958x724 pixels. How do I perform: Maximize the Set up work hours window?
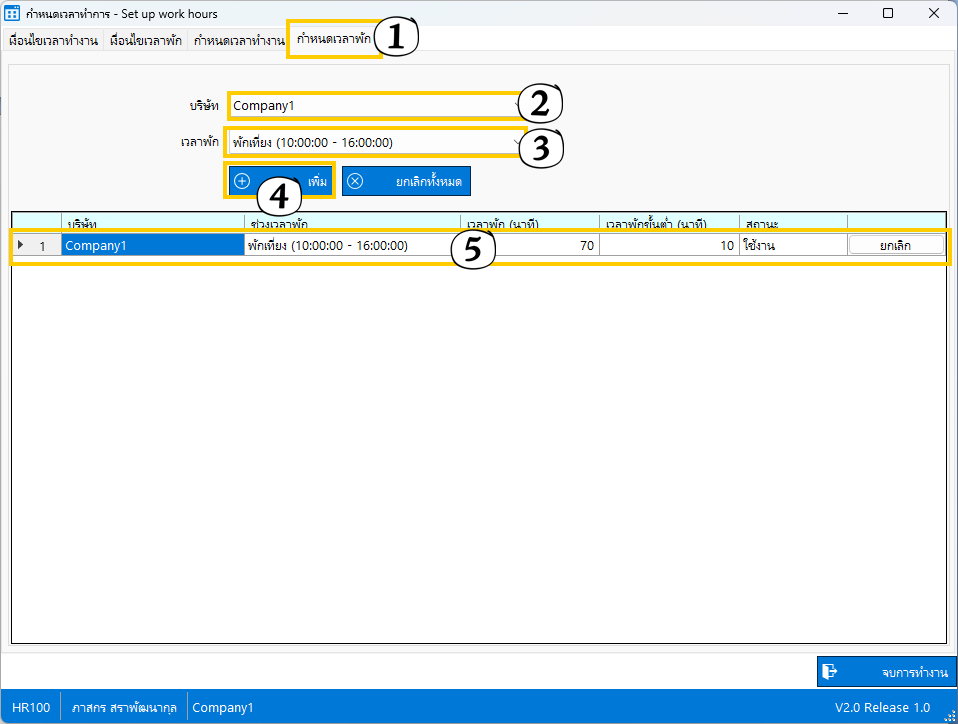pos(888,14)
